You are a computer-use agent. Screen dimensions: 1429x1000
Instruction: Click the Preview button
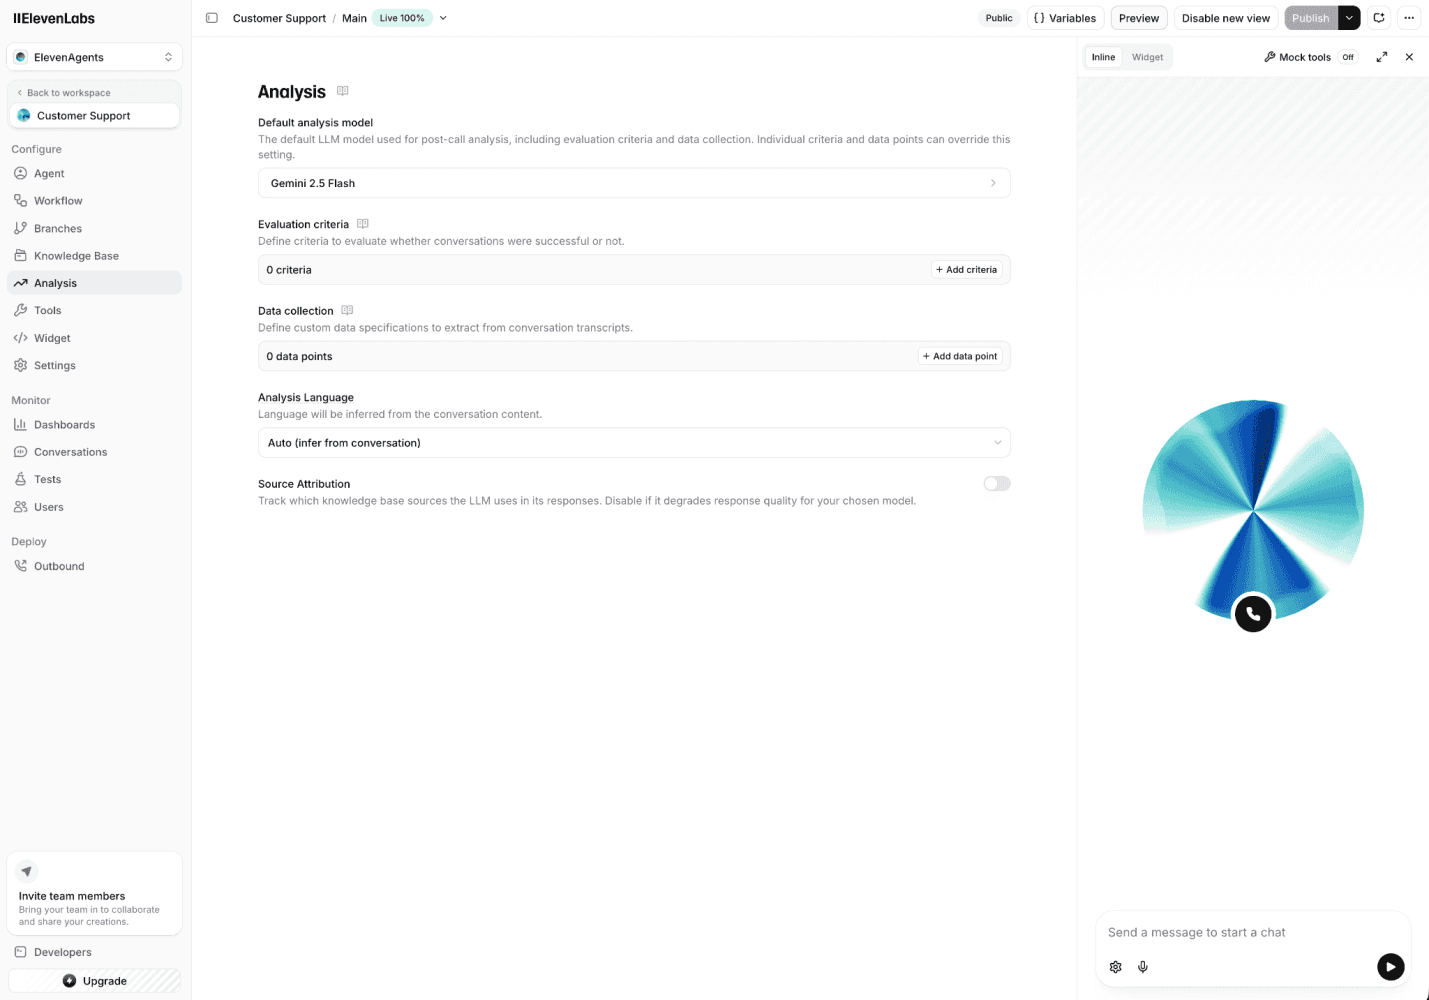click(1139, 18)
